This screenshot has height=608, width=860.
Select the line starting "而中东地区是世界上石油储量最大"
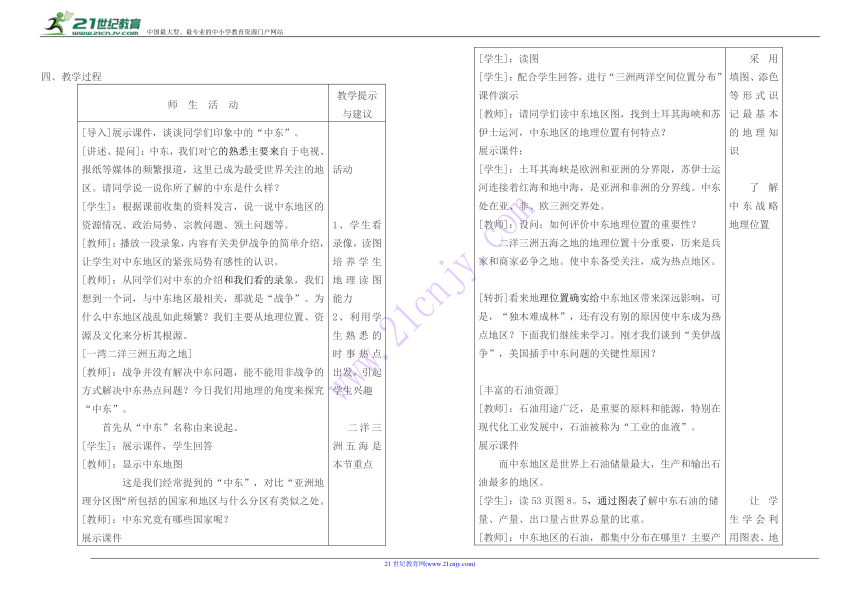(610, 464)
